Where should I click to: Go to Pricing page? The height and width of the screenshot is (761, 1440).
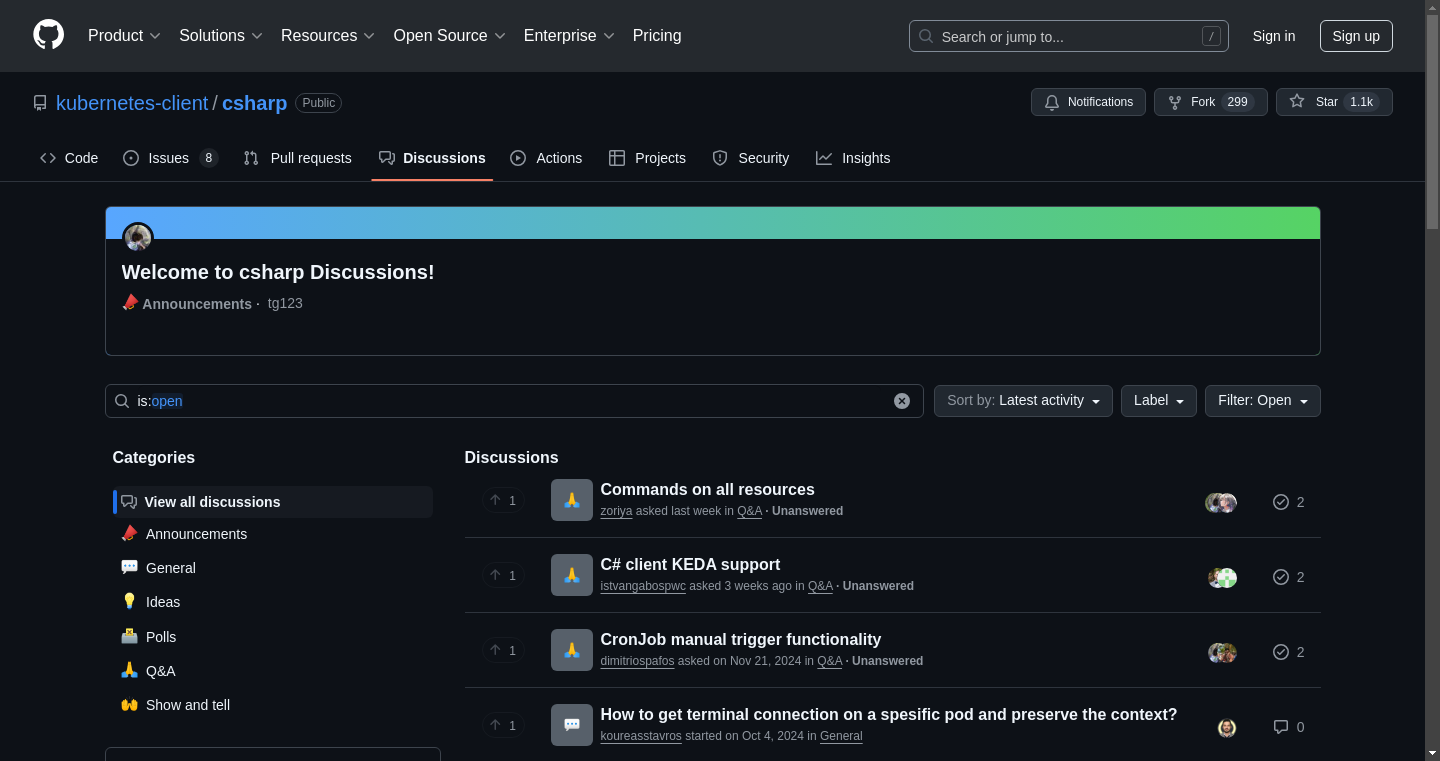click(x=657, y=36)
